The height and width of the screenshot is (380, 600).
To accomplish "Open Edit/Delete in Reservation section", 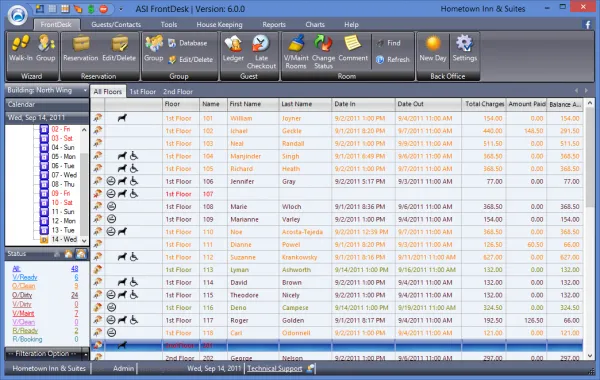I will 119,48.
